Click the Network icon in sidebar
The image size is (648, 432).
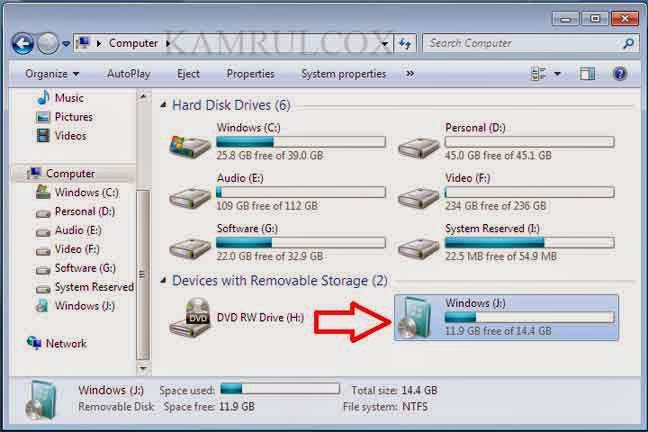pyautogui.click(x=34, y=343)
